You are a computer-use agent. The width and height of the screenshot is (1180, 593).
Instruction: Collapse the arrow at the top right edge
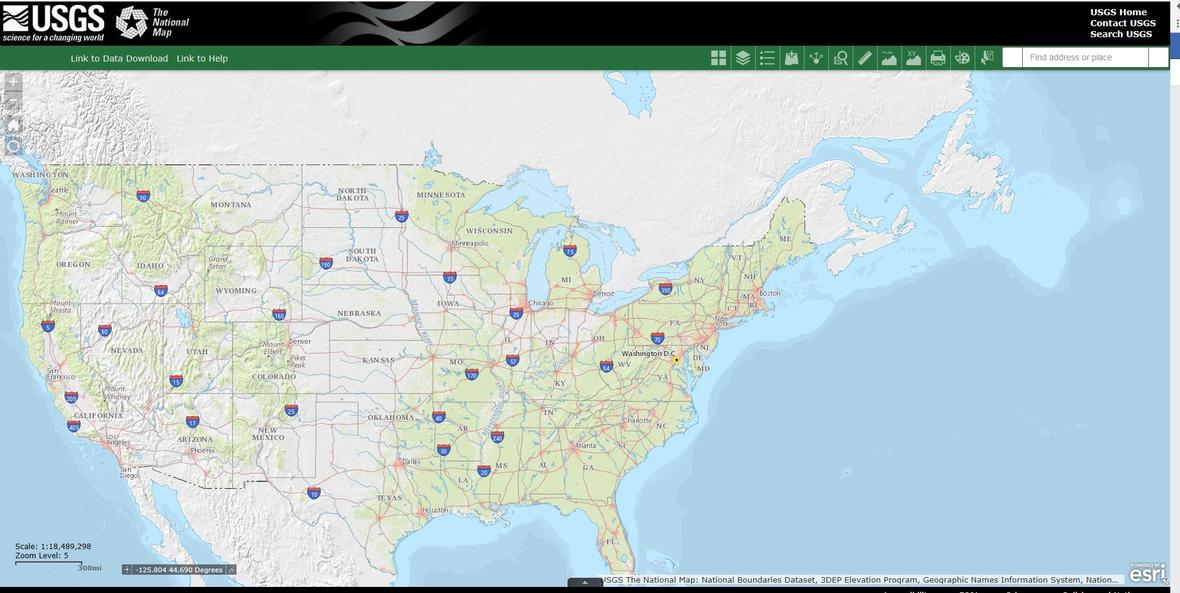tap(1175, 4)
